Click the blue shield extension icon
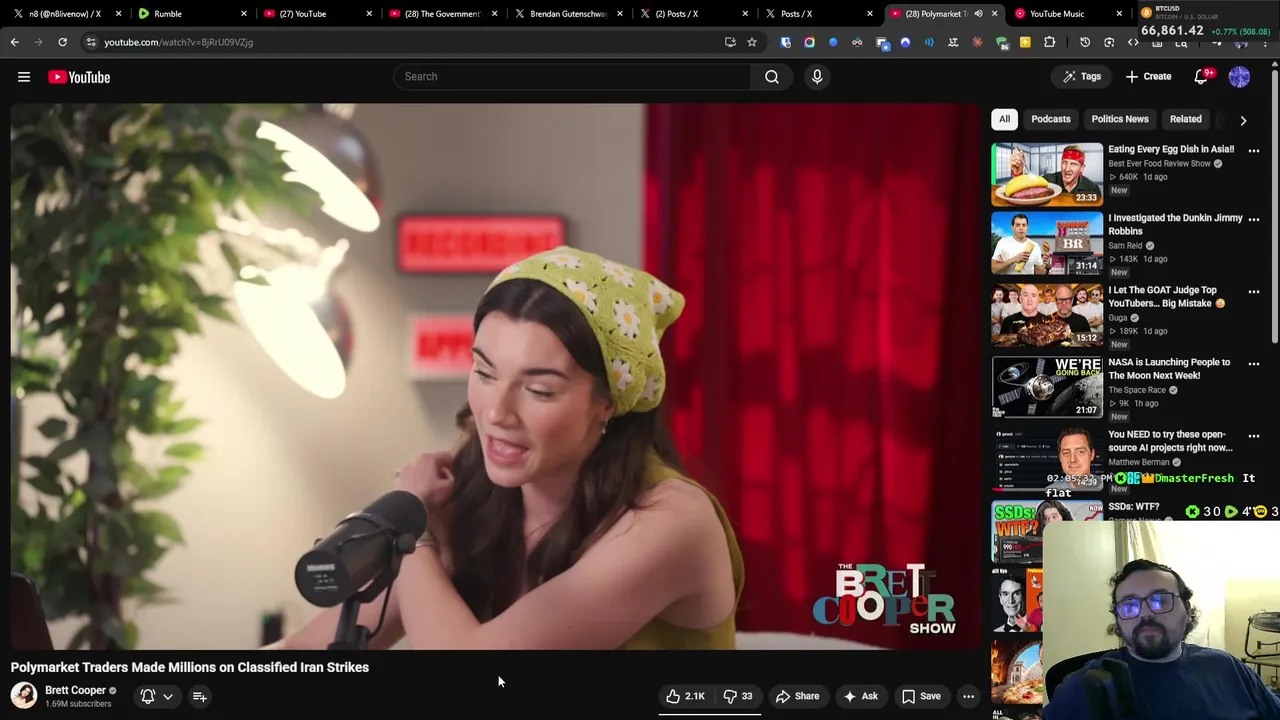Viewport: 1280px width, 720px height. (785, 42)
